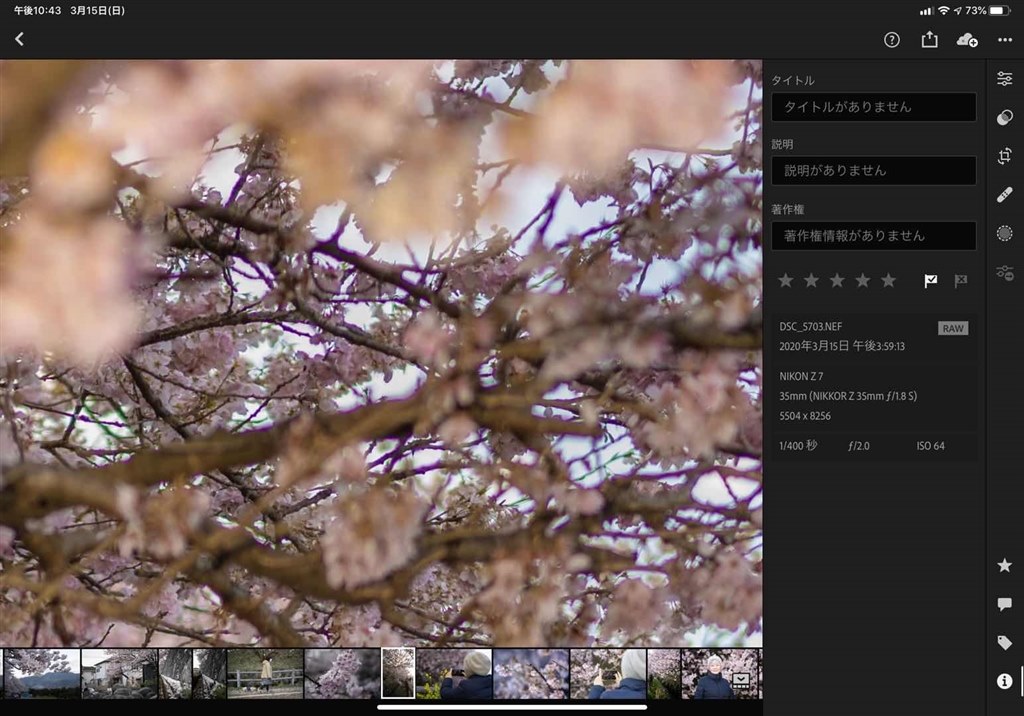The image size is (1024, 716).
Task: Click the title input field
Action: point(873,107)
